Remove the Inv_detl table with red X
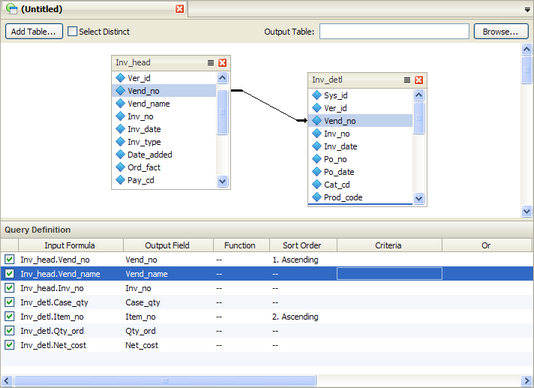Viewport: 534px width, 388px height. pyautogui.click(x=419, y=80)
